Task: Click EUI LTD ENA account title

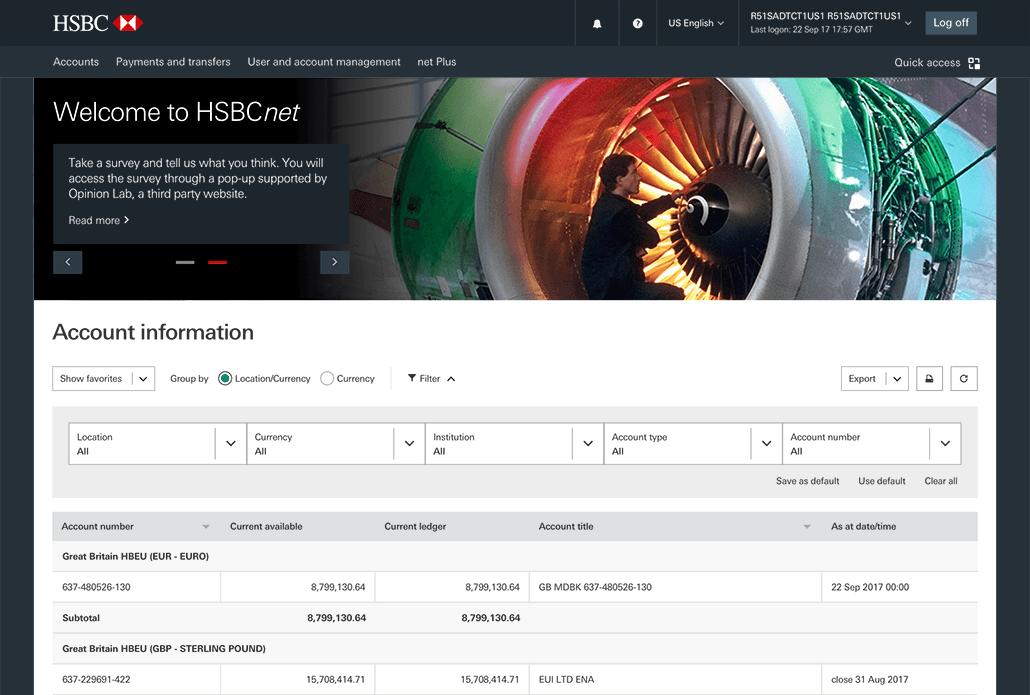Action: pos(566,679)
